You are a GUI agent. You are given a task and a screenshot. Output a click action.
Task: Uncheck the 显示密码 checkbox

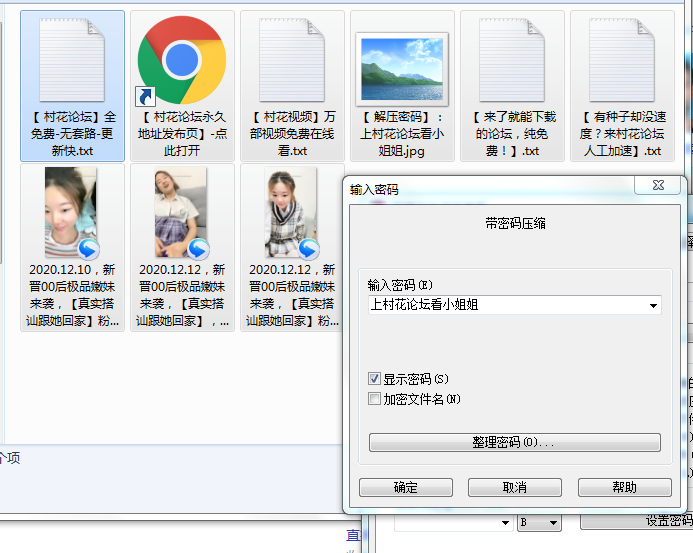pyautogui.click(x=375, y=379)
